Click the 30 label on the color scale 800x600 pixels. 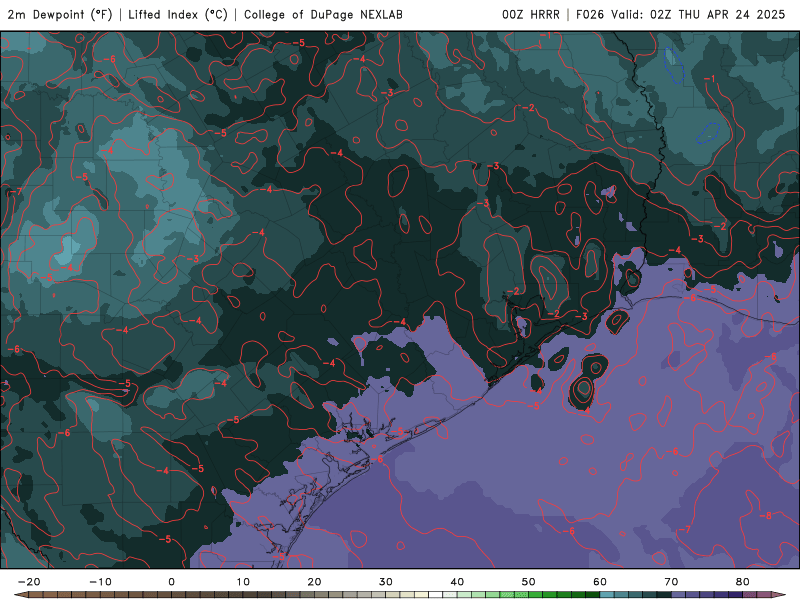[x=386, y=582]
